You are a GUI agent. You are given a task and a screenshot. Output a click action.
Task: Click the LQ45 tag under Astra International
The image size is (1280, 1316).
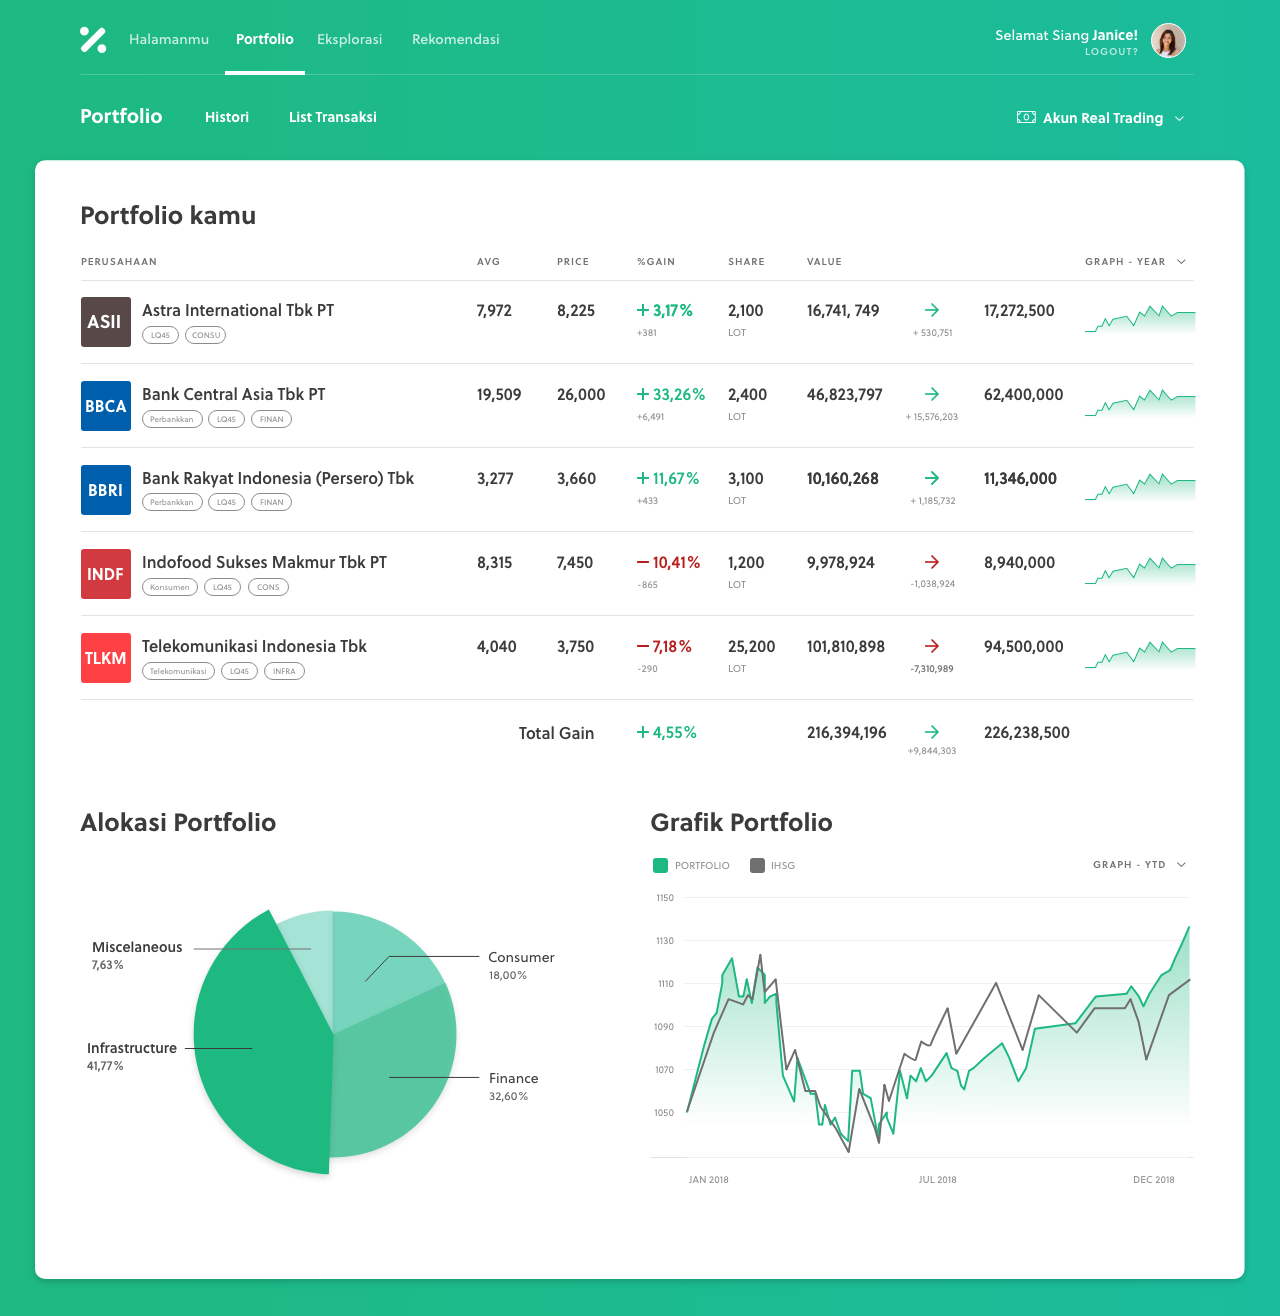tap(160, 335)
